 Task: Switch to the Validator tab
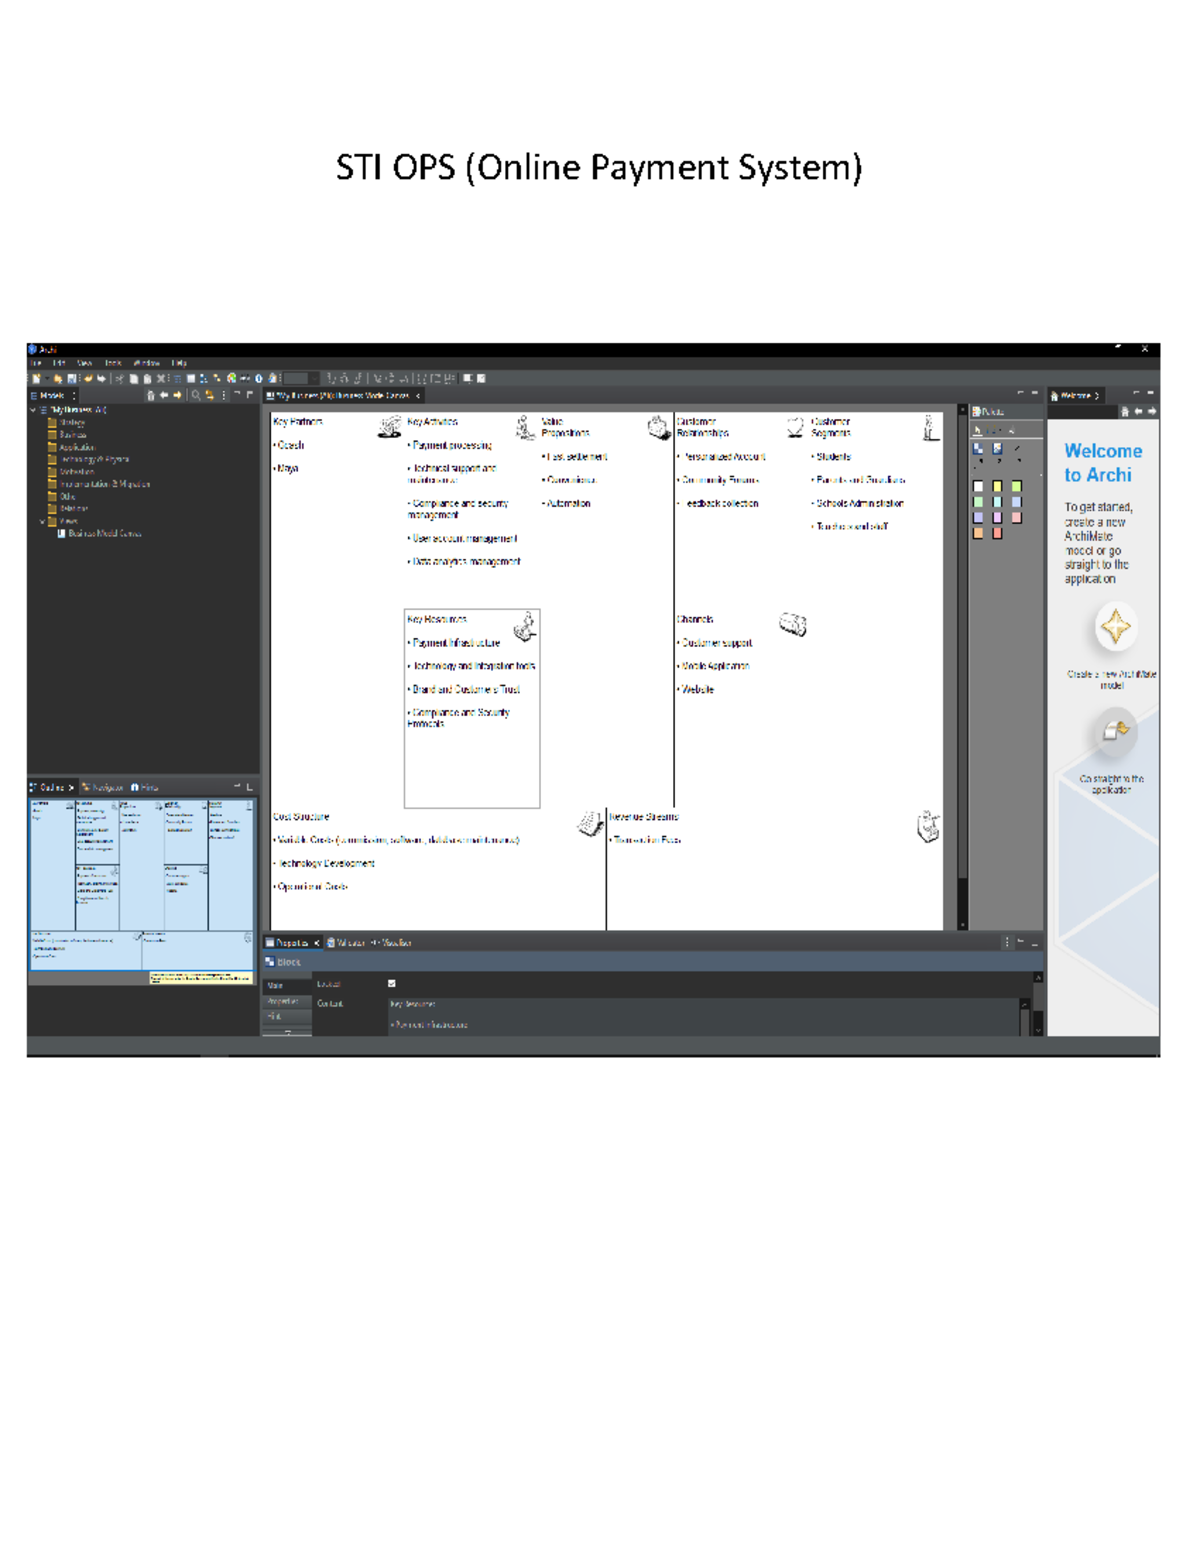pos(346,942)
